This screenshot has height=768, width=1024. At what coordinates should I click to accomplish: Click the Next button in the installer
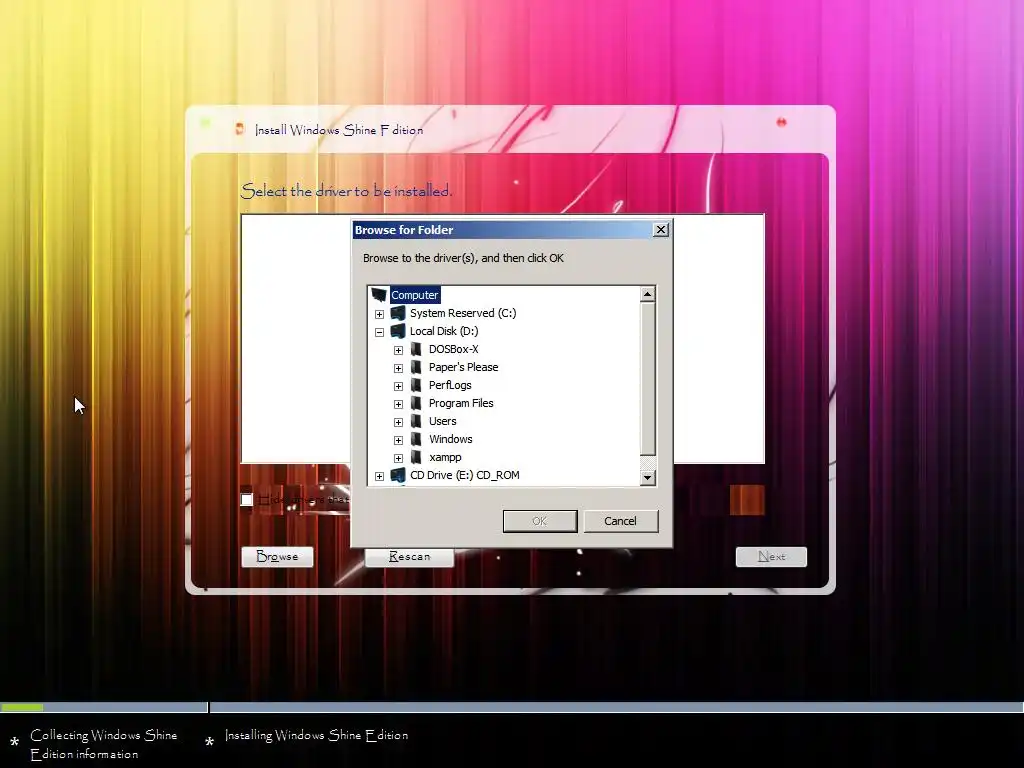click(771, 556)
